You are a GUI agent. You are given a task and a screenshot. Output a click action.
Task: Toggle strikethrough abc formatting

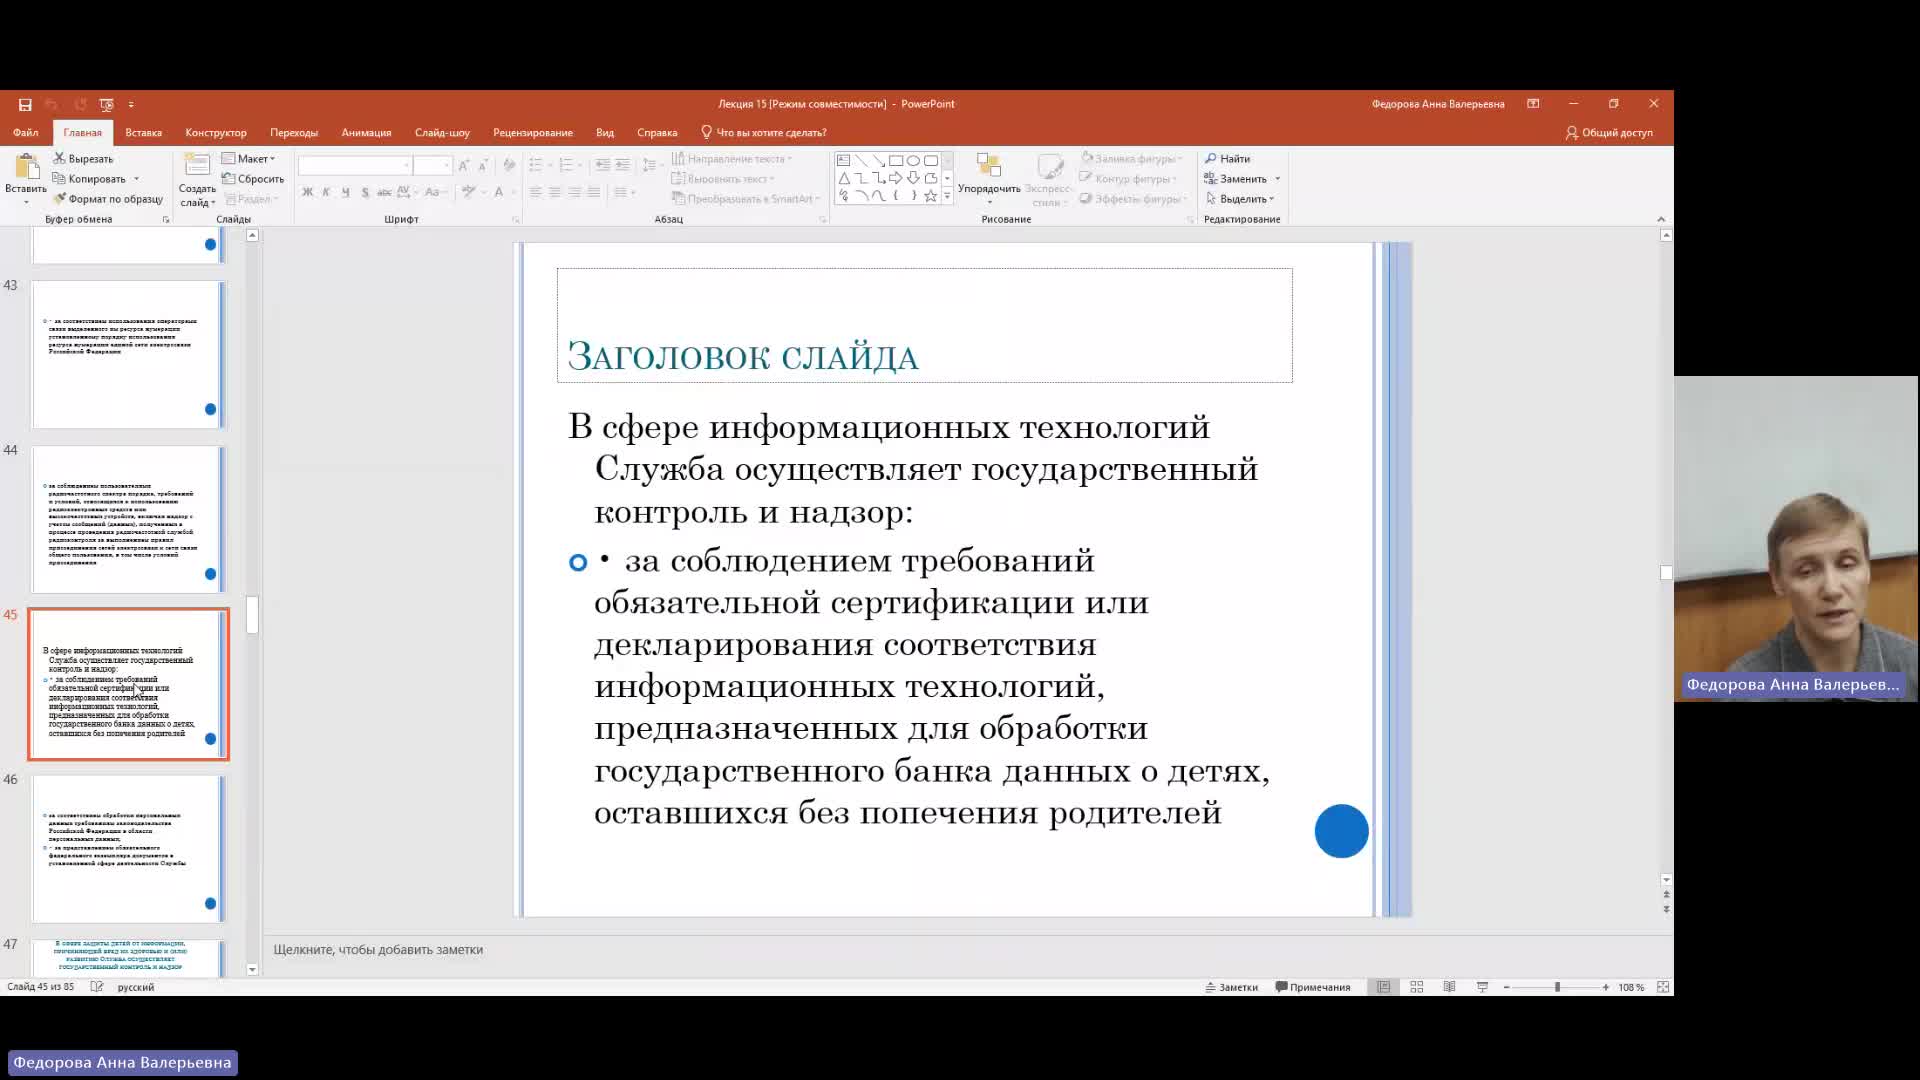(384, 192)
